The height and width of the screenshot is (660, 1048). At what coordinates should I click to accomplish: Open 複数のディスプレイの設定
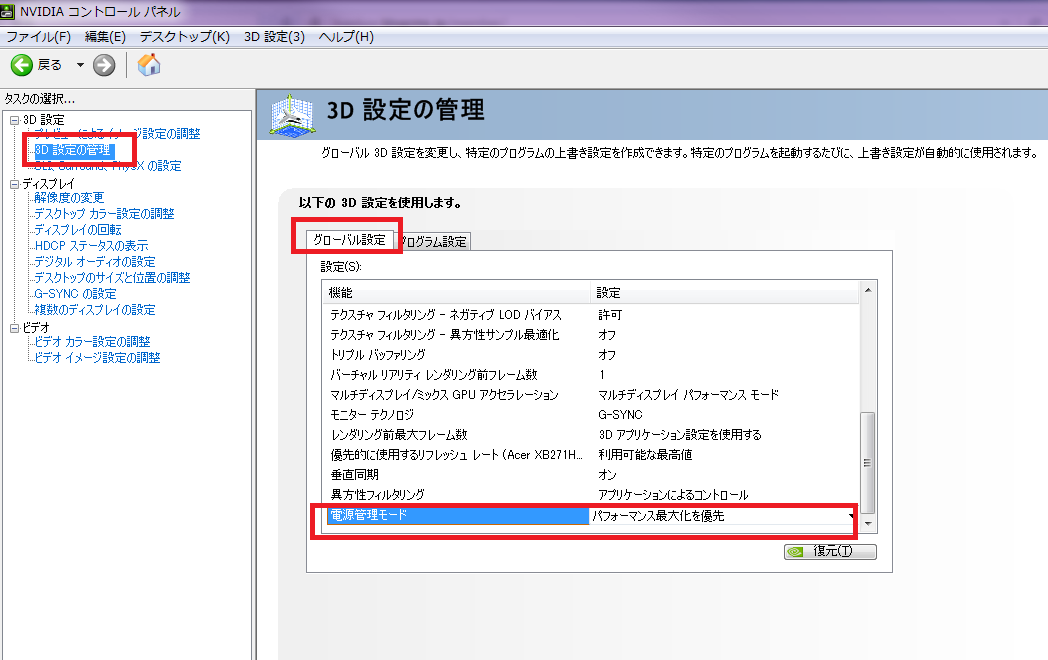[x=95, y=310]
